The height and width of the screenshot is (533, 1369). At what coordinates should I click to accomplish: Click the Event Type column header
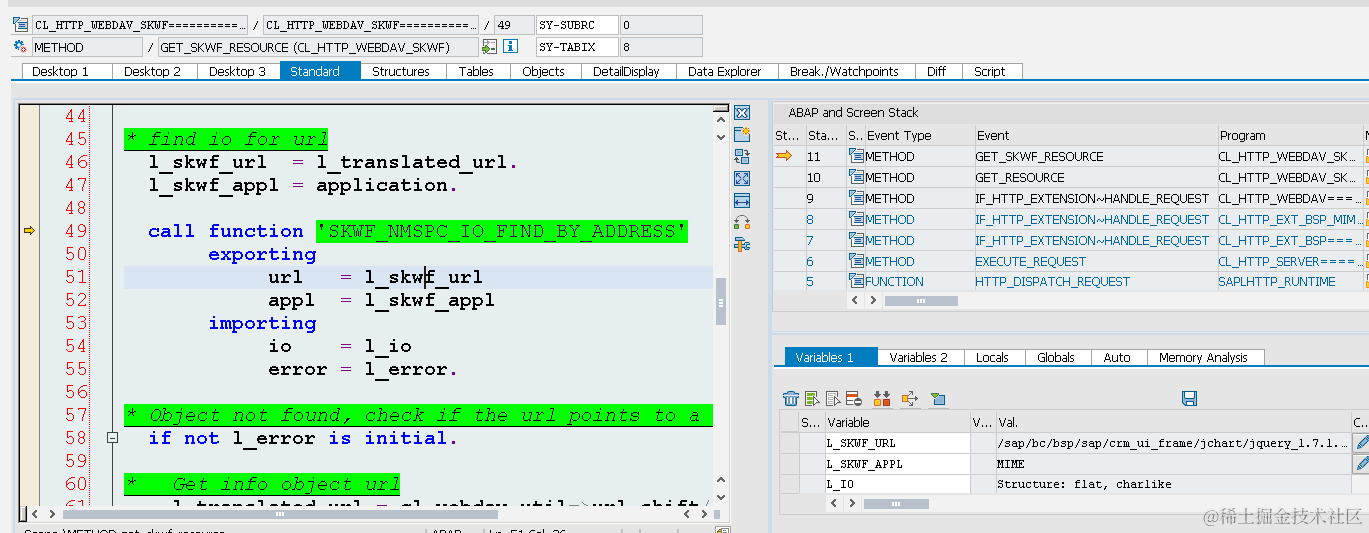(x=919, y=135)
